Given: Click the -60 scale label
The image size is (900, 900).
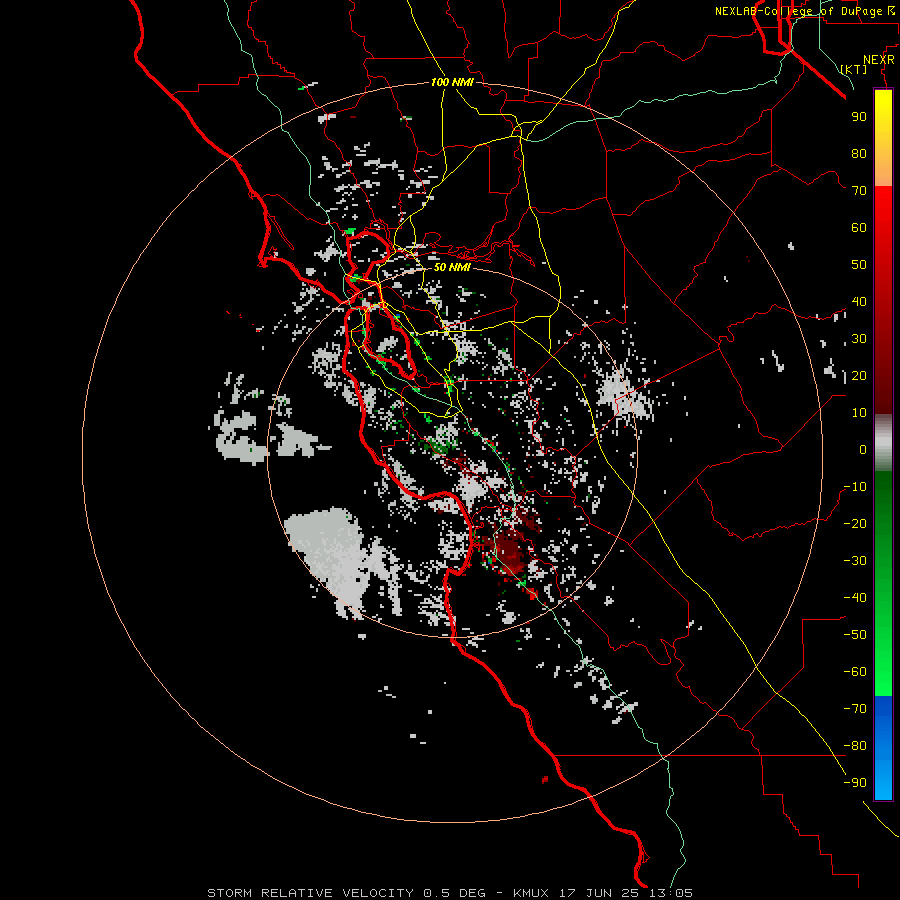Looking at the screenshot, I should tap(855, 672).
